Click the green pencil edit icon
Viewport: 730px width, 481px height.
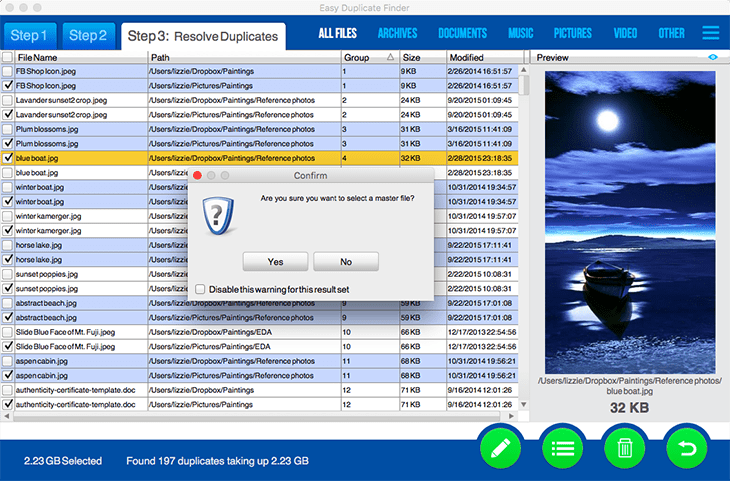(x=501, y=447)
